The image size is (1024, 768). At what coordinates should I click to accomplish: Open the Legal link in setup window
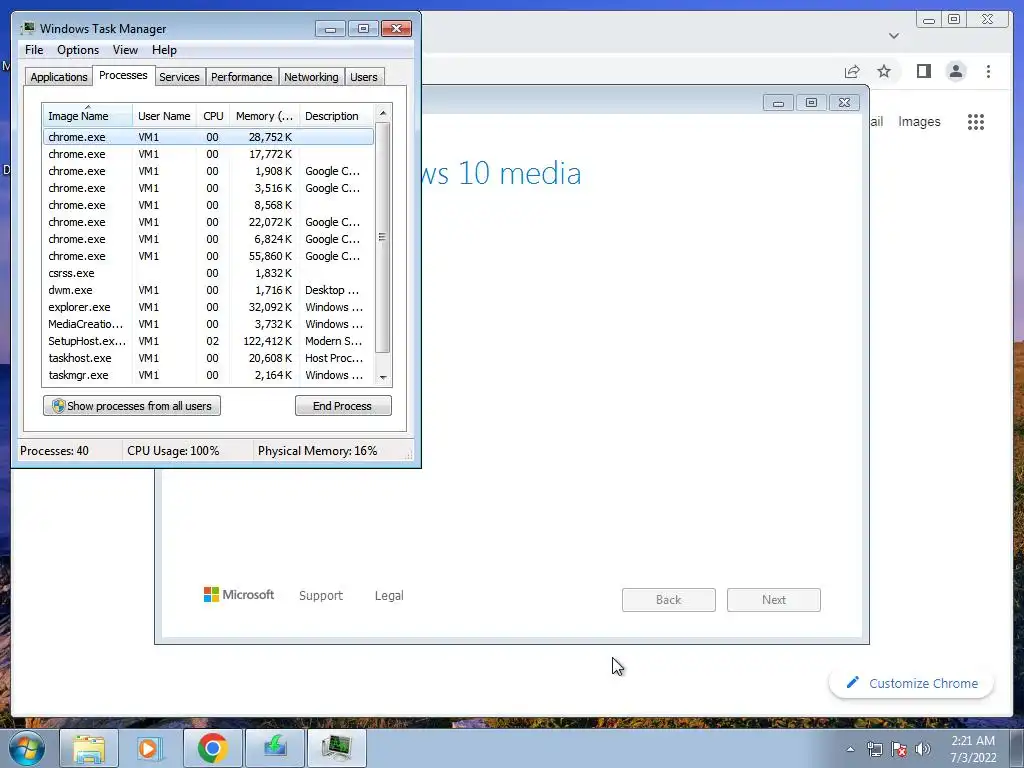pos(389,596)
